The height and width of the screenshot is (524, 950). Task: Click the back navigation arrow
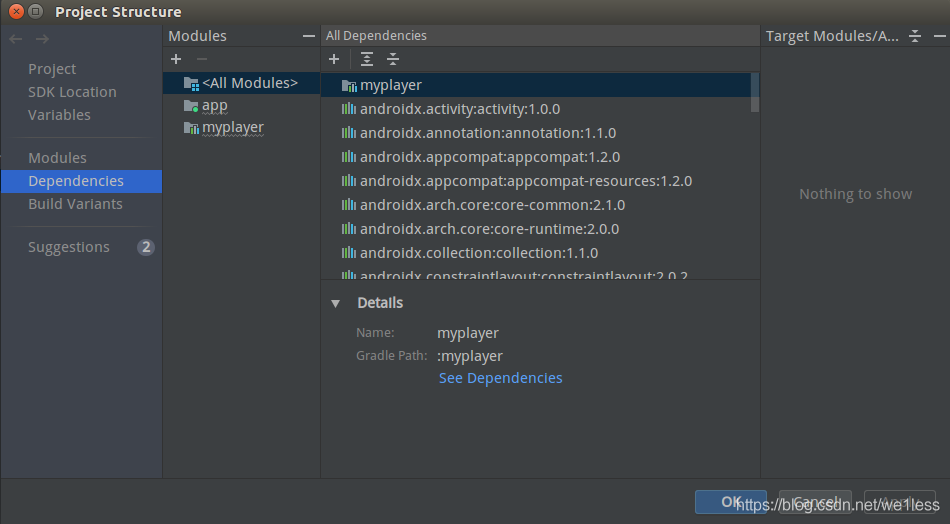[16, 39]
